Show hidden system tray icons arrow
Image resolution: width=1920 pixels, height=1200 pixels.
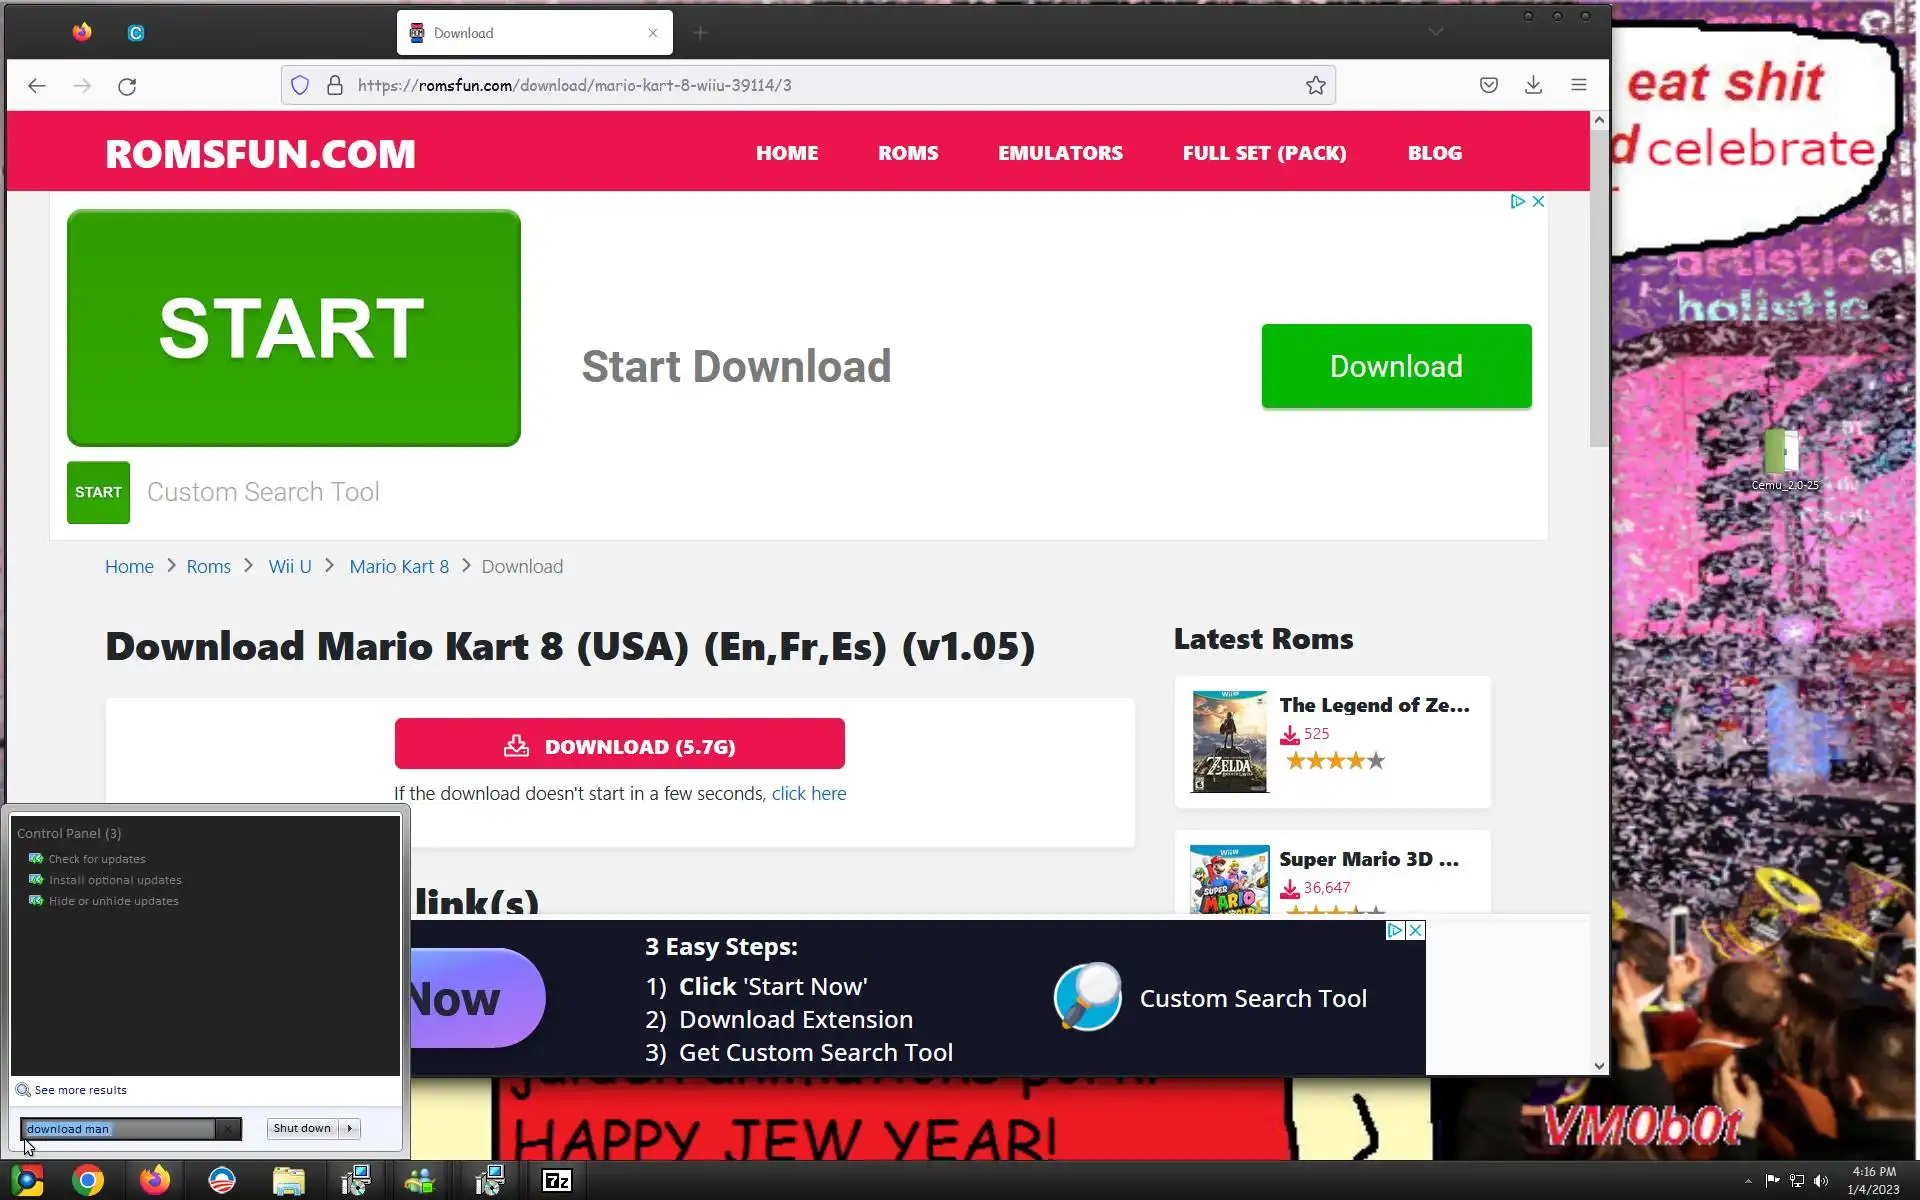pyautogui.click(x=1747, y=1181)
